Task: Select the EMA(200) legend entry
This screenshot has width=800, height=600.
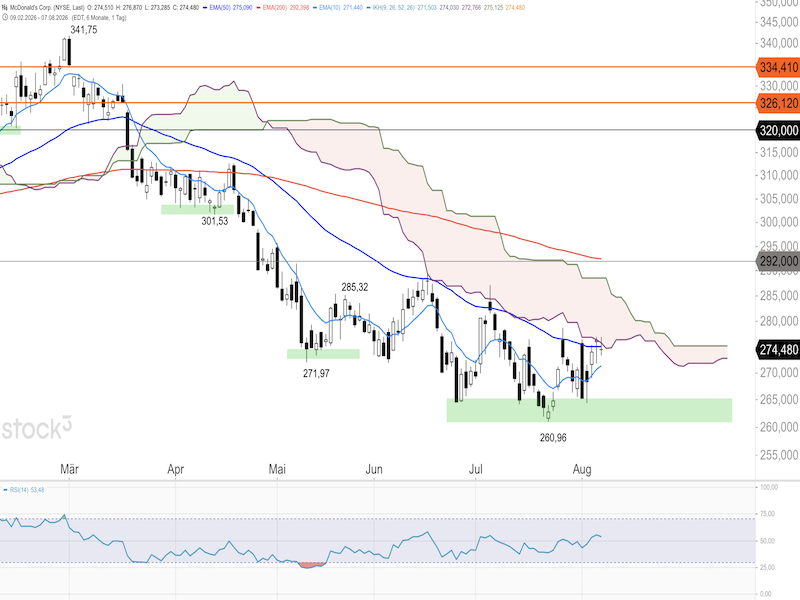Action: click(282, 8)
